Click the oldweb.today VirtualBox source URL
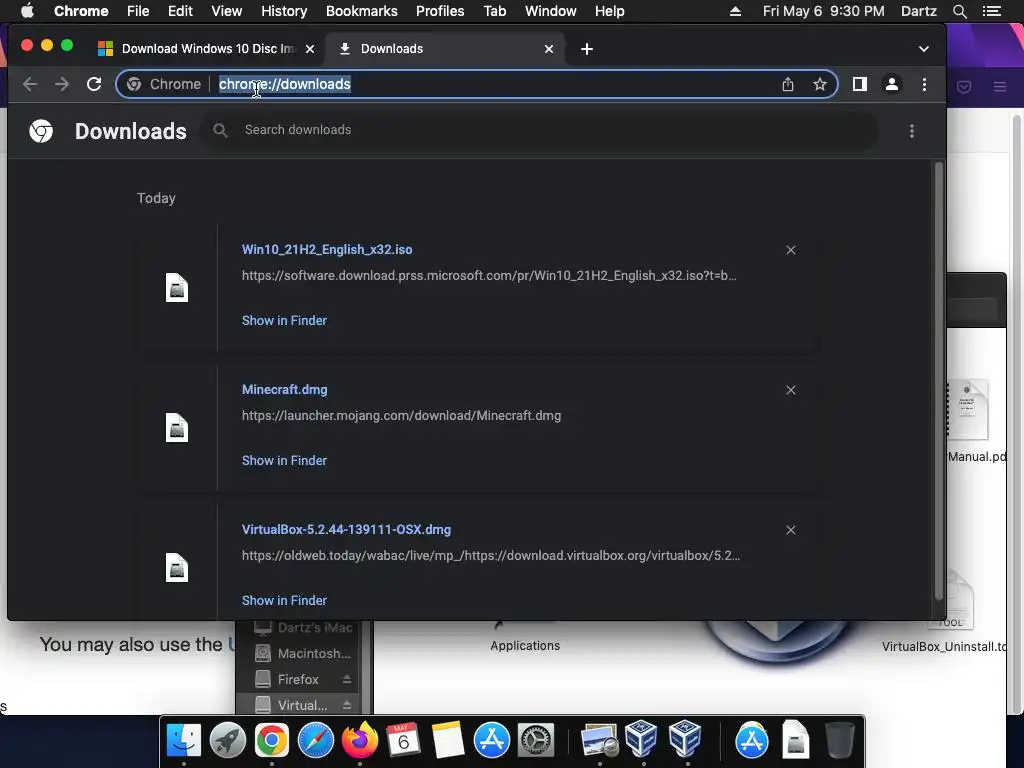 tap(491, 556)
